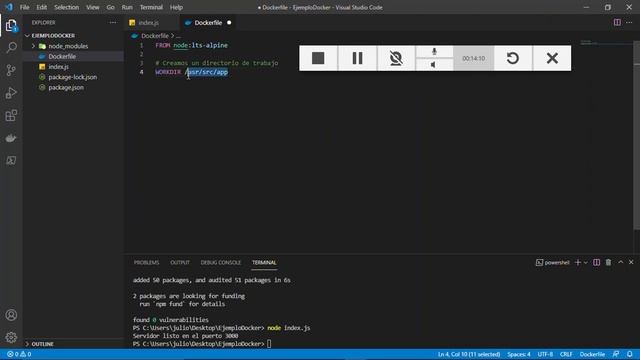Close the recorder toolbar with X

point(552,58)
